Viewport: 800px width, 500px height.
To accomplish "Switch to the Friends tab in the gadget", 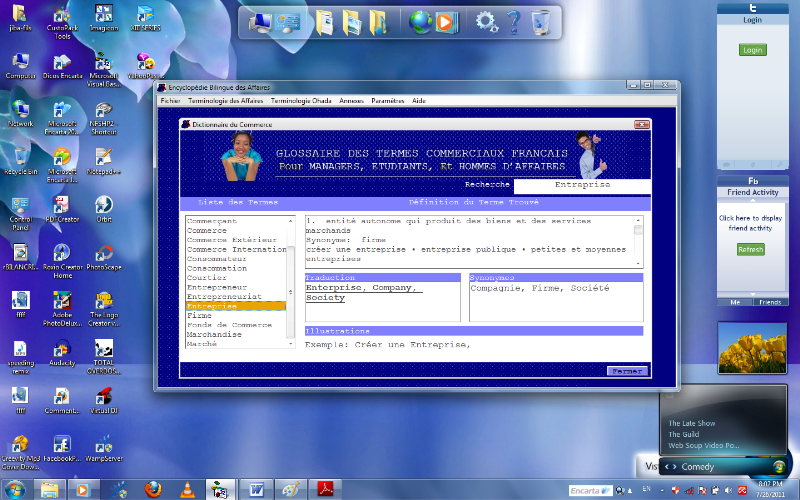I will pos(770,301).
